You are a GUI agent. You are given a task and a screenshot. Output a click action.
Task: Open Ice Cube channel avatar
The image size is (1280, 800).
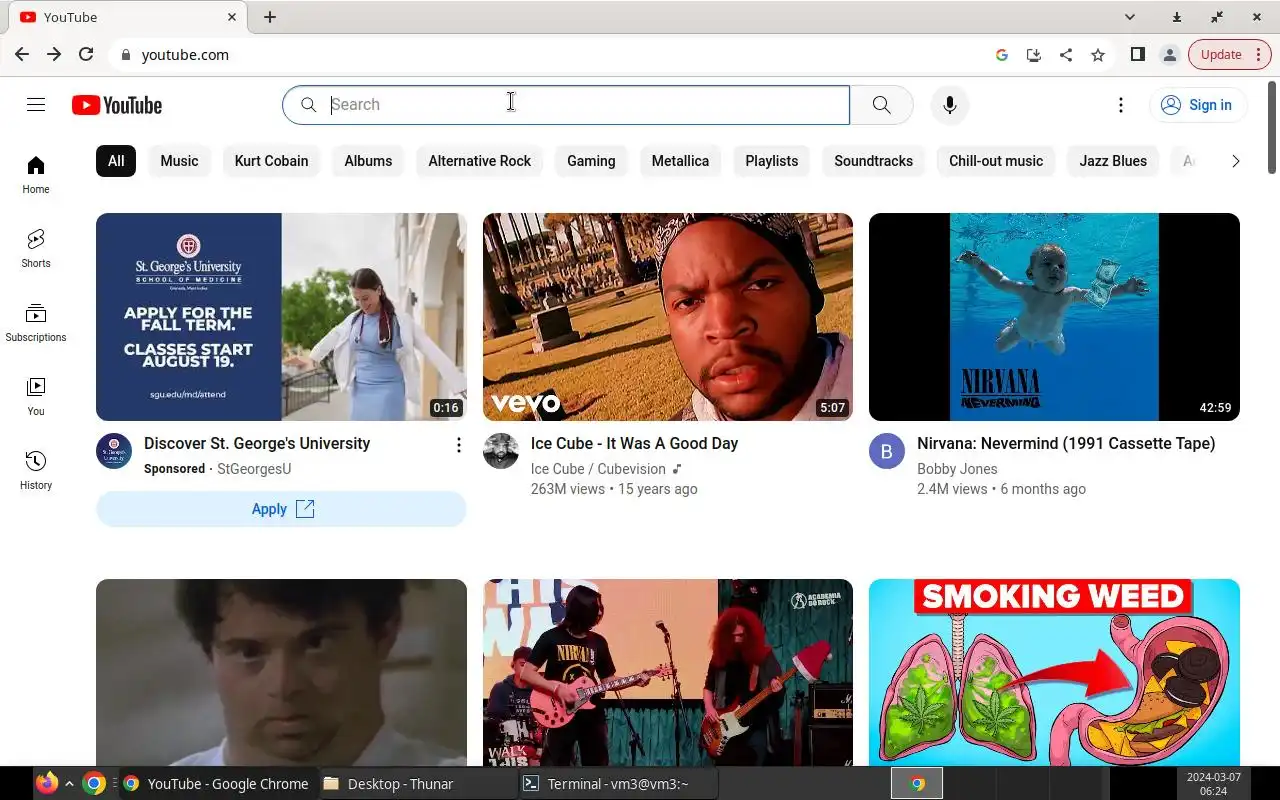click(501, 451)
